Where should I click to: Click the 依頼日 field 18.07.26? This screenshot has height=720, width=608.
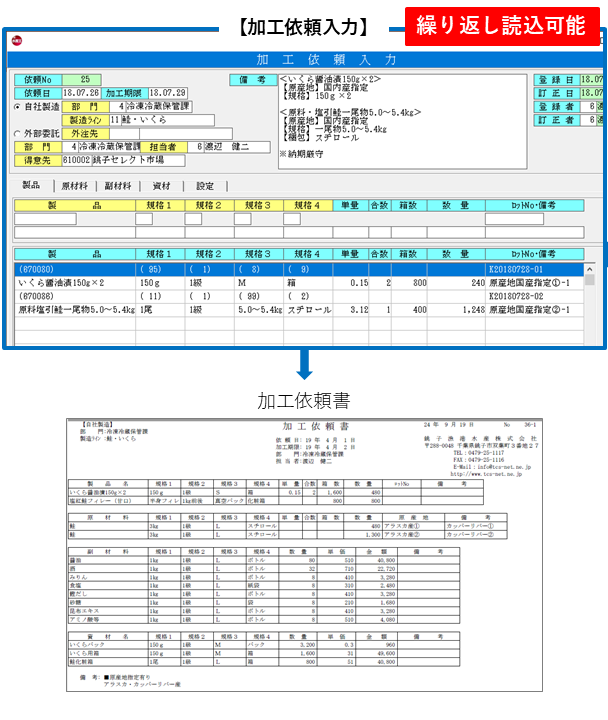tap(81, 93)
